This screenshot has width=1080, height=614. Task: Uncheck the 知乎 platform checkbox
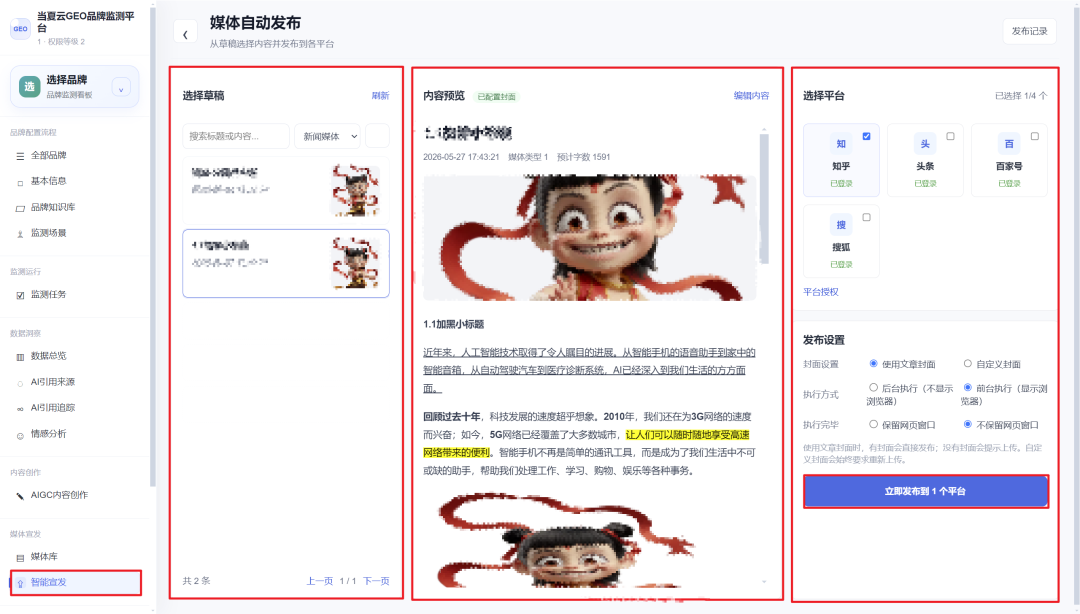click(866, 136)
